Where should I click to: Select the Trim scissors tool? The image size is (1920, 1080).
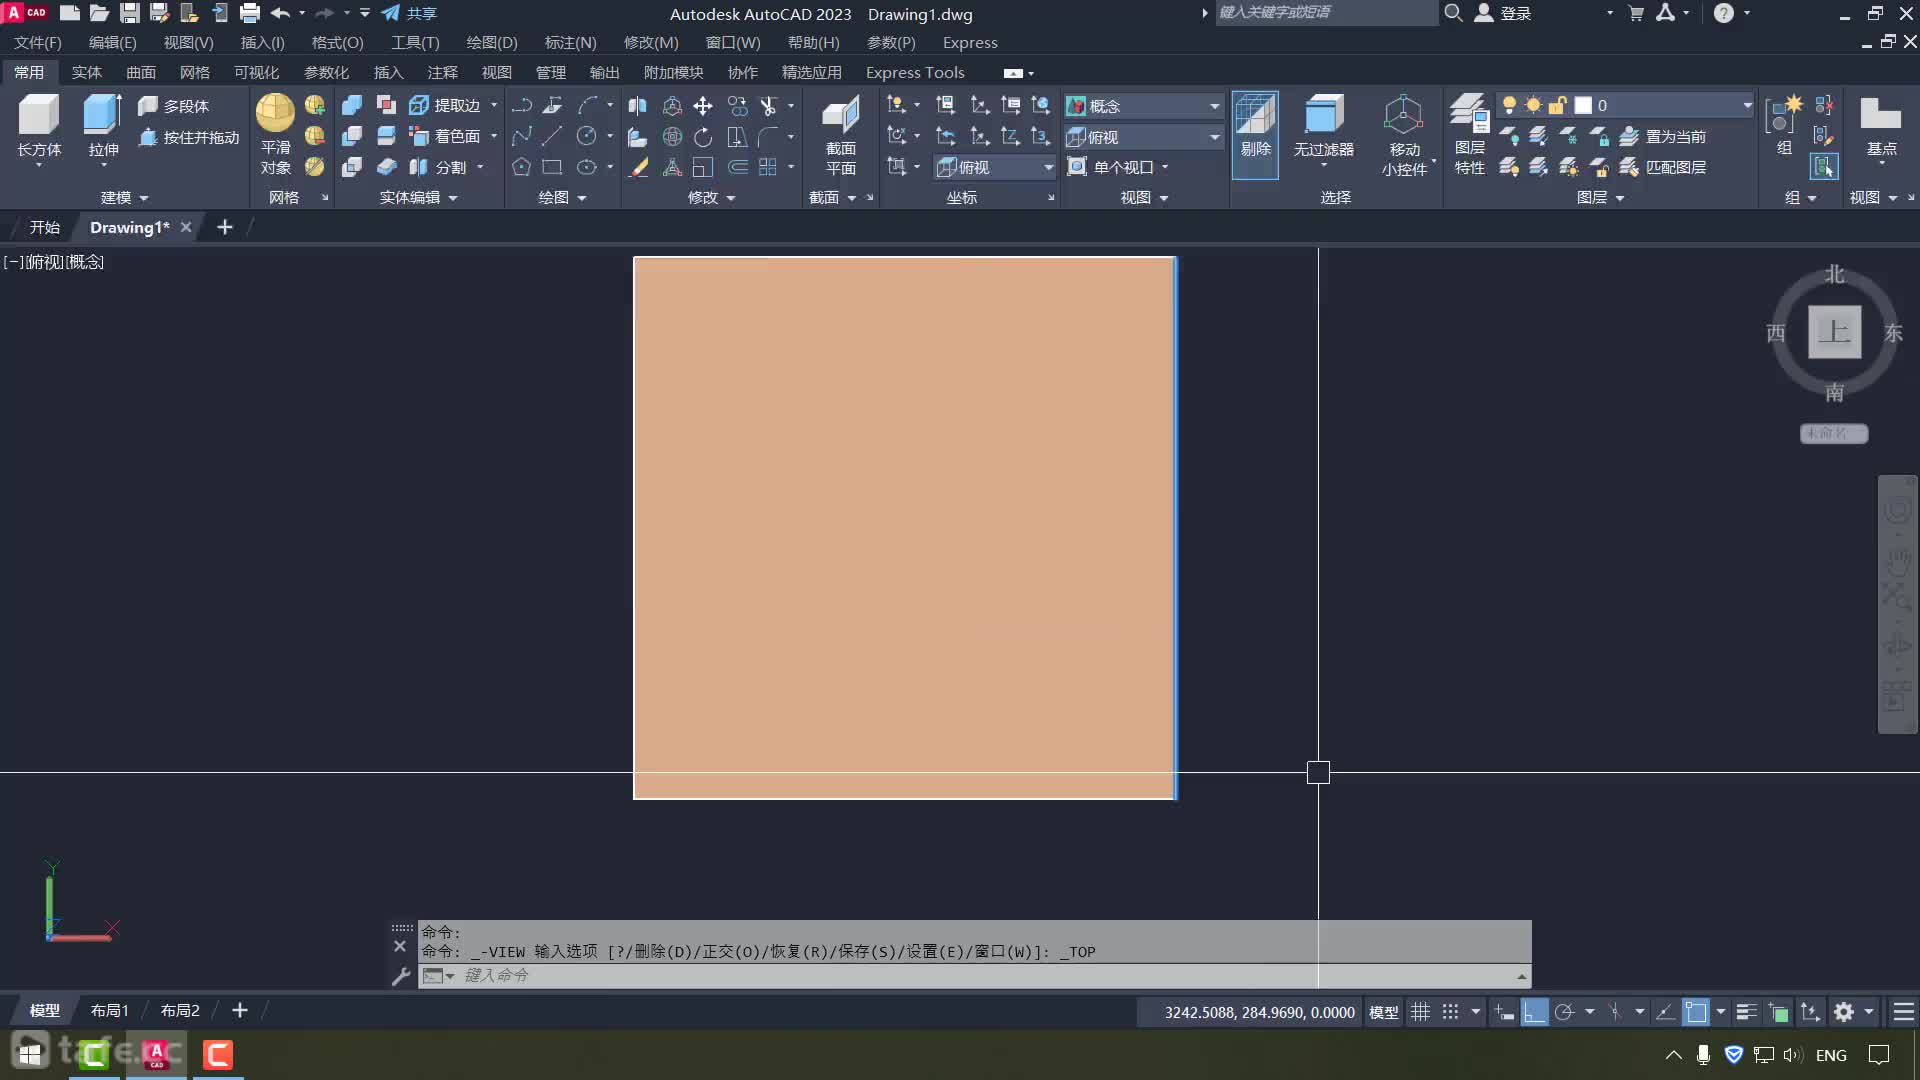point(768,105)
